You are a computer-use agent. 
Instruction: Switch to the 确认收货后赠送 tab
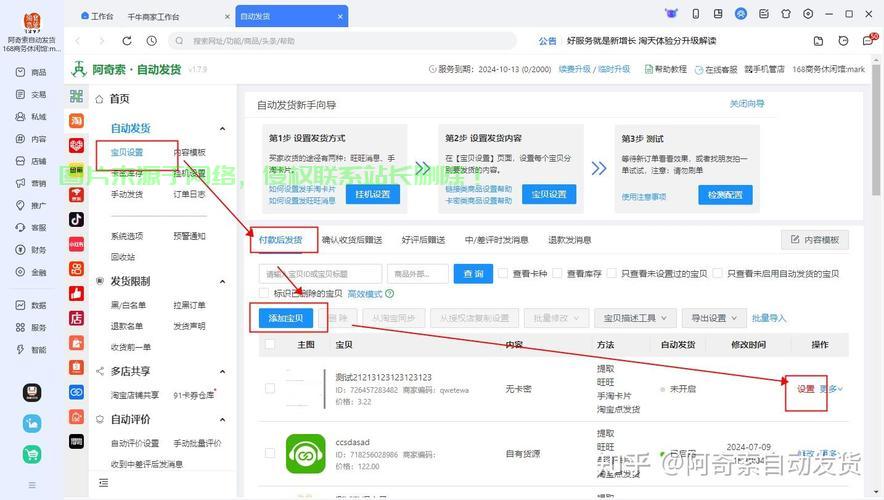point(352,240)
